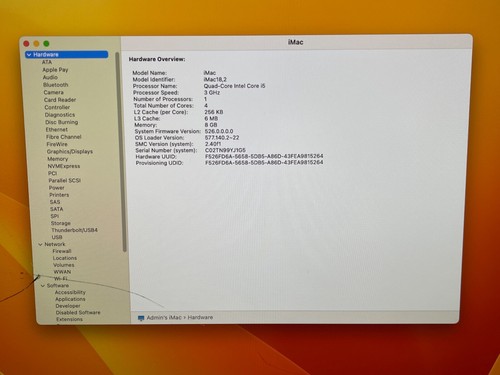Select SPI in the sidebar

(x=55, y=216)
